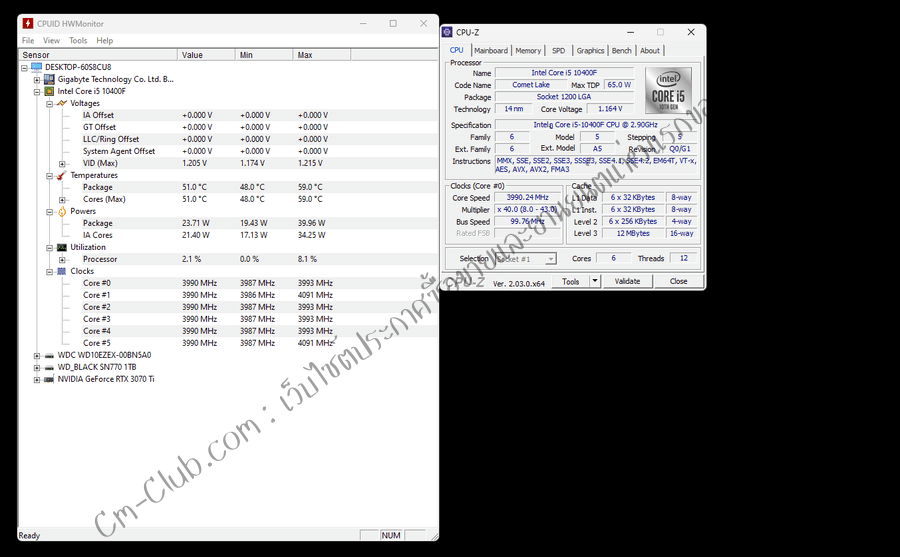Expand the Gigabyte Technology node
This screenshot has width=900, height=557.
pos(37,80)
